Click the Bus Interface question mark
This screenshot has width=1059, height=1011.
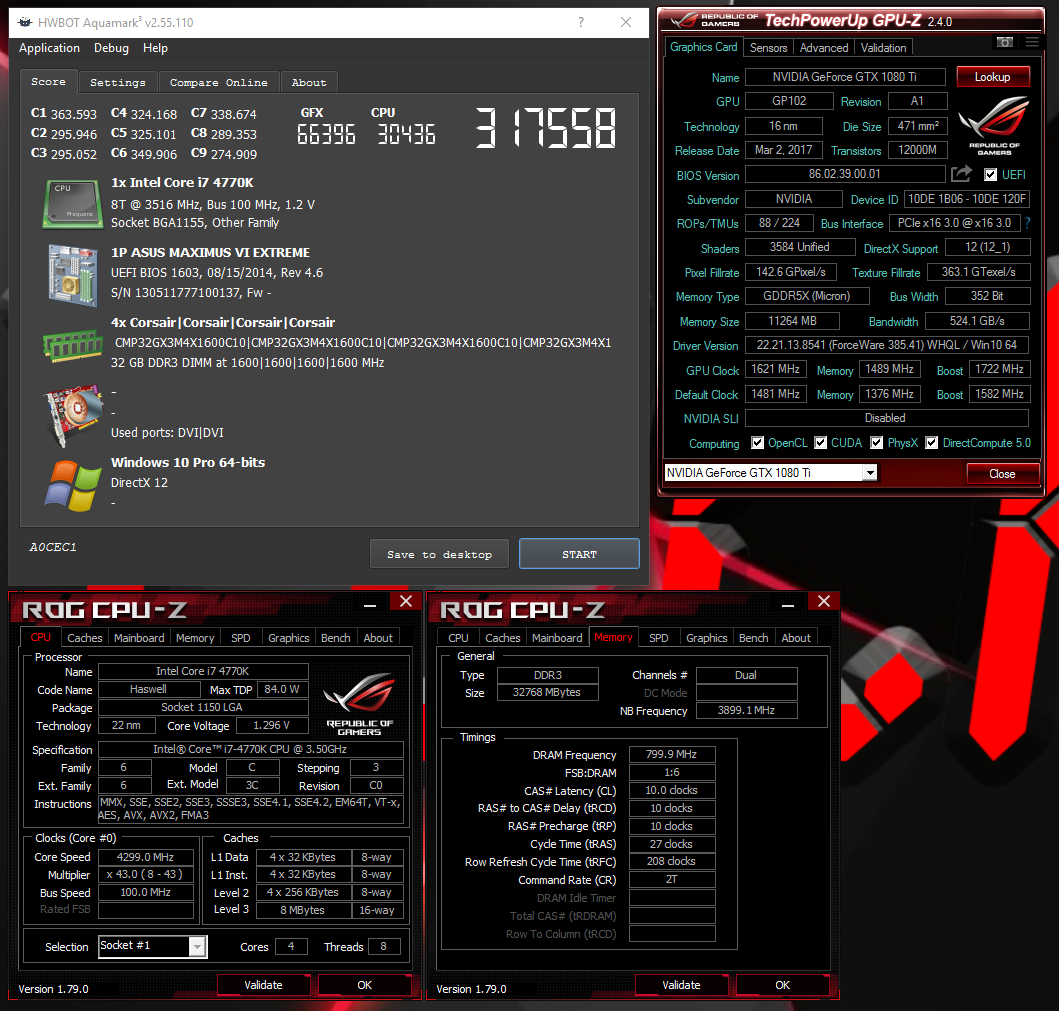1027,223
